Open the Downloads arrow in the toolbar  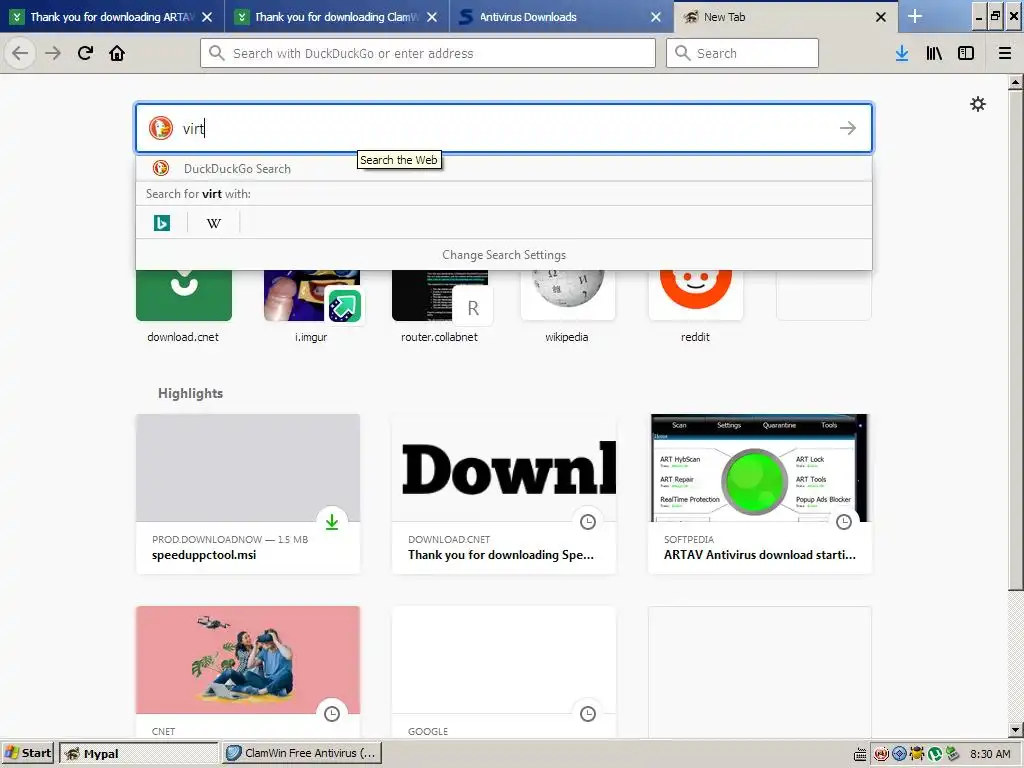pyautogui.click(x=902, y=53)
